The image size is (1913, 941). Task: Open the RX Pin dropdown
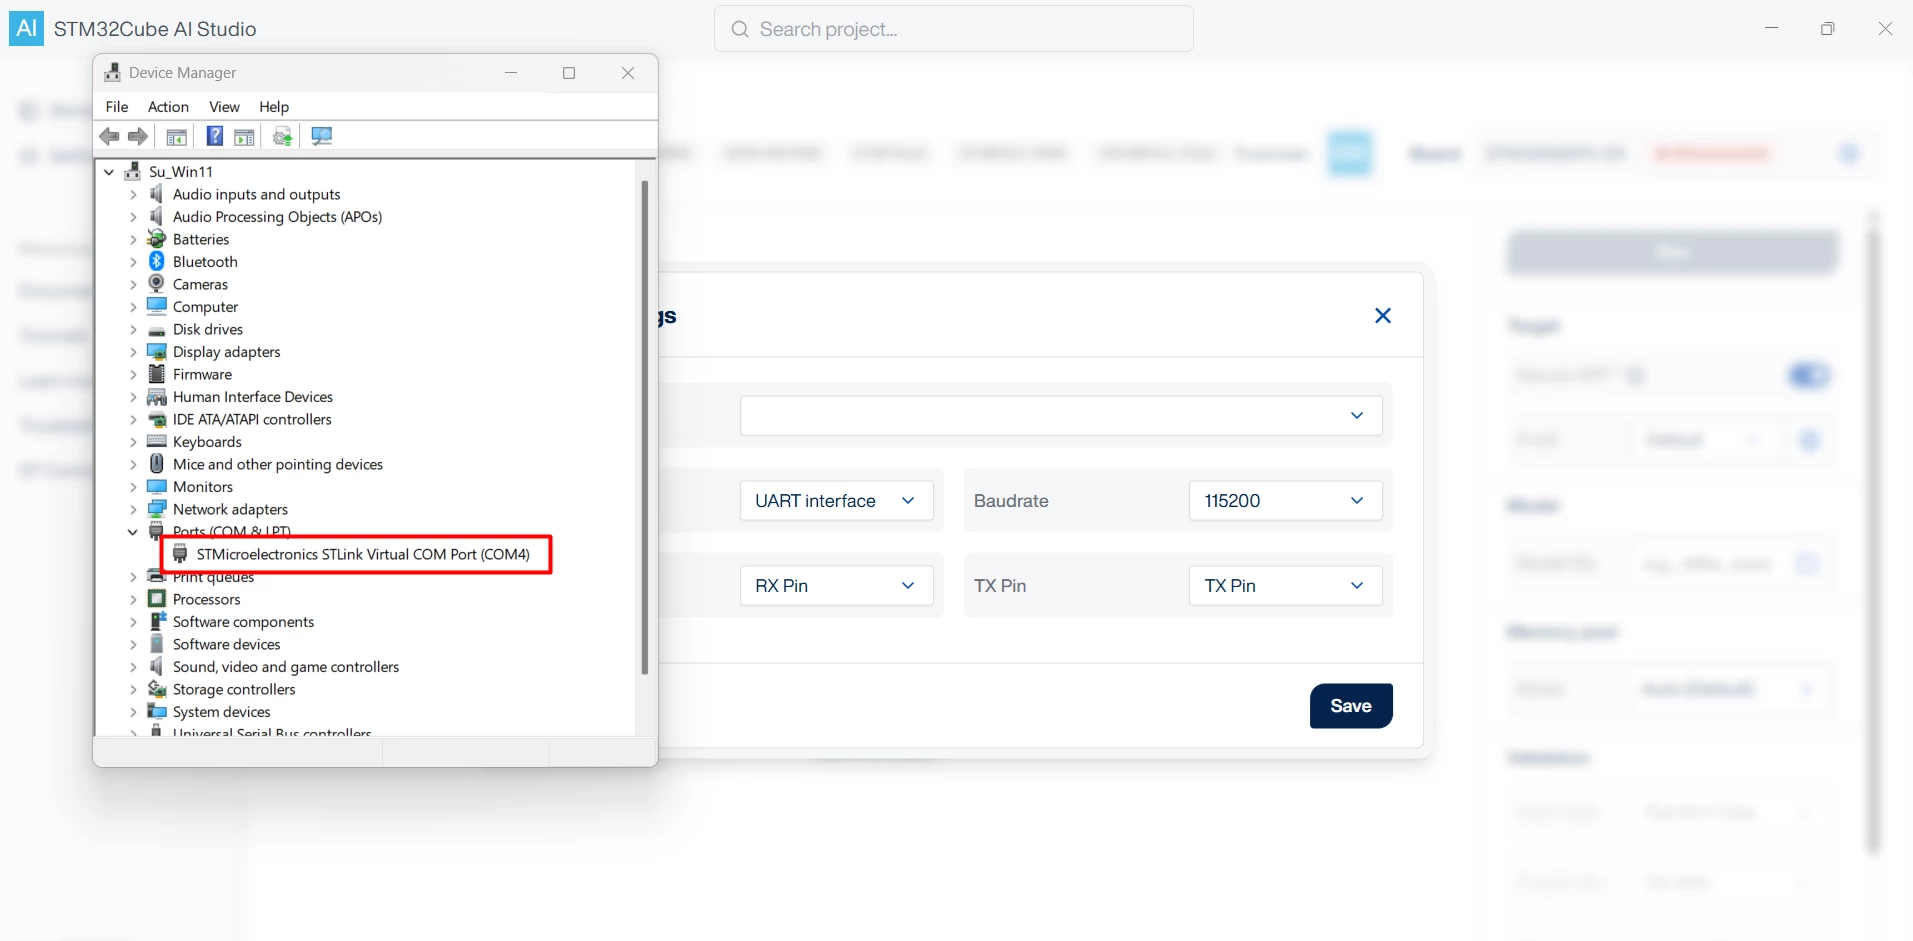pos(837,586)
